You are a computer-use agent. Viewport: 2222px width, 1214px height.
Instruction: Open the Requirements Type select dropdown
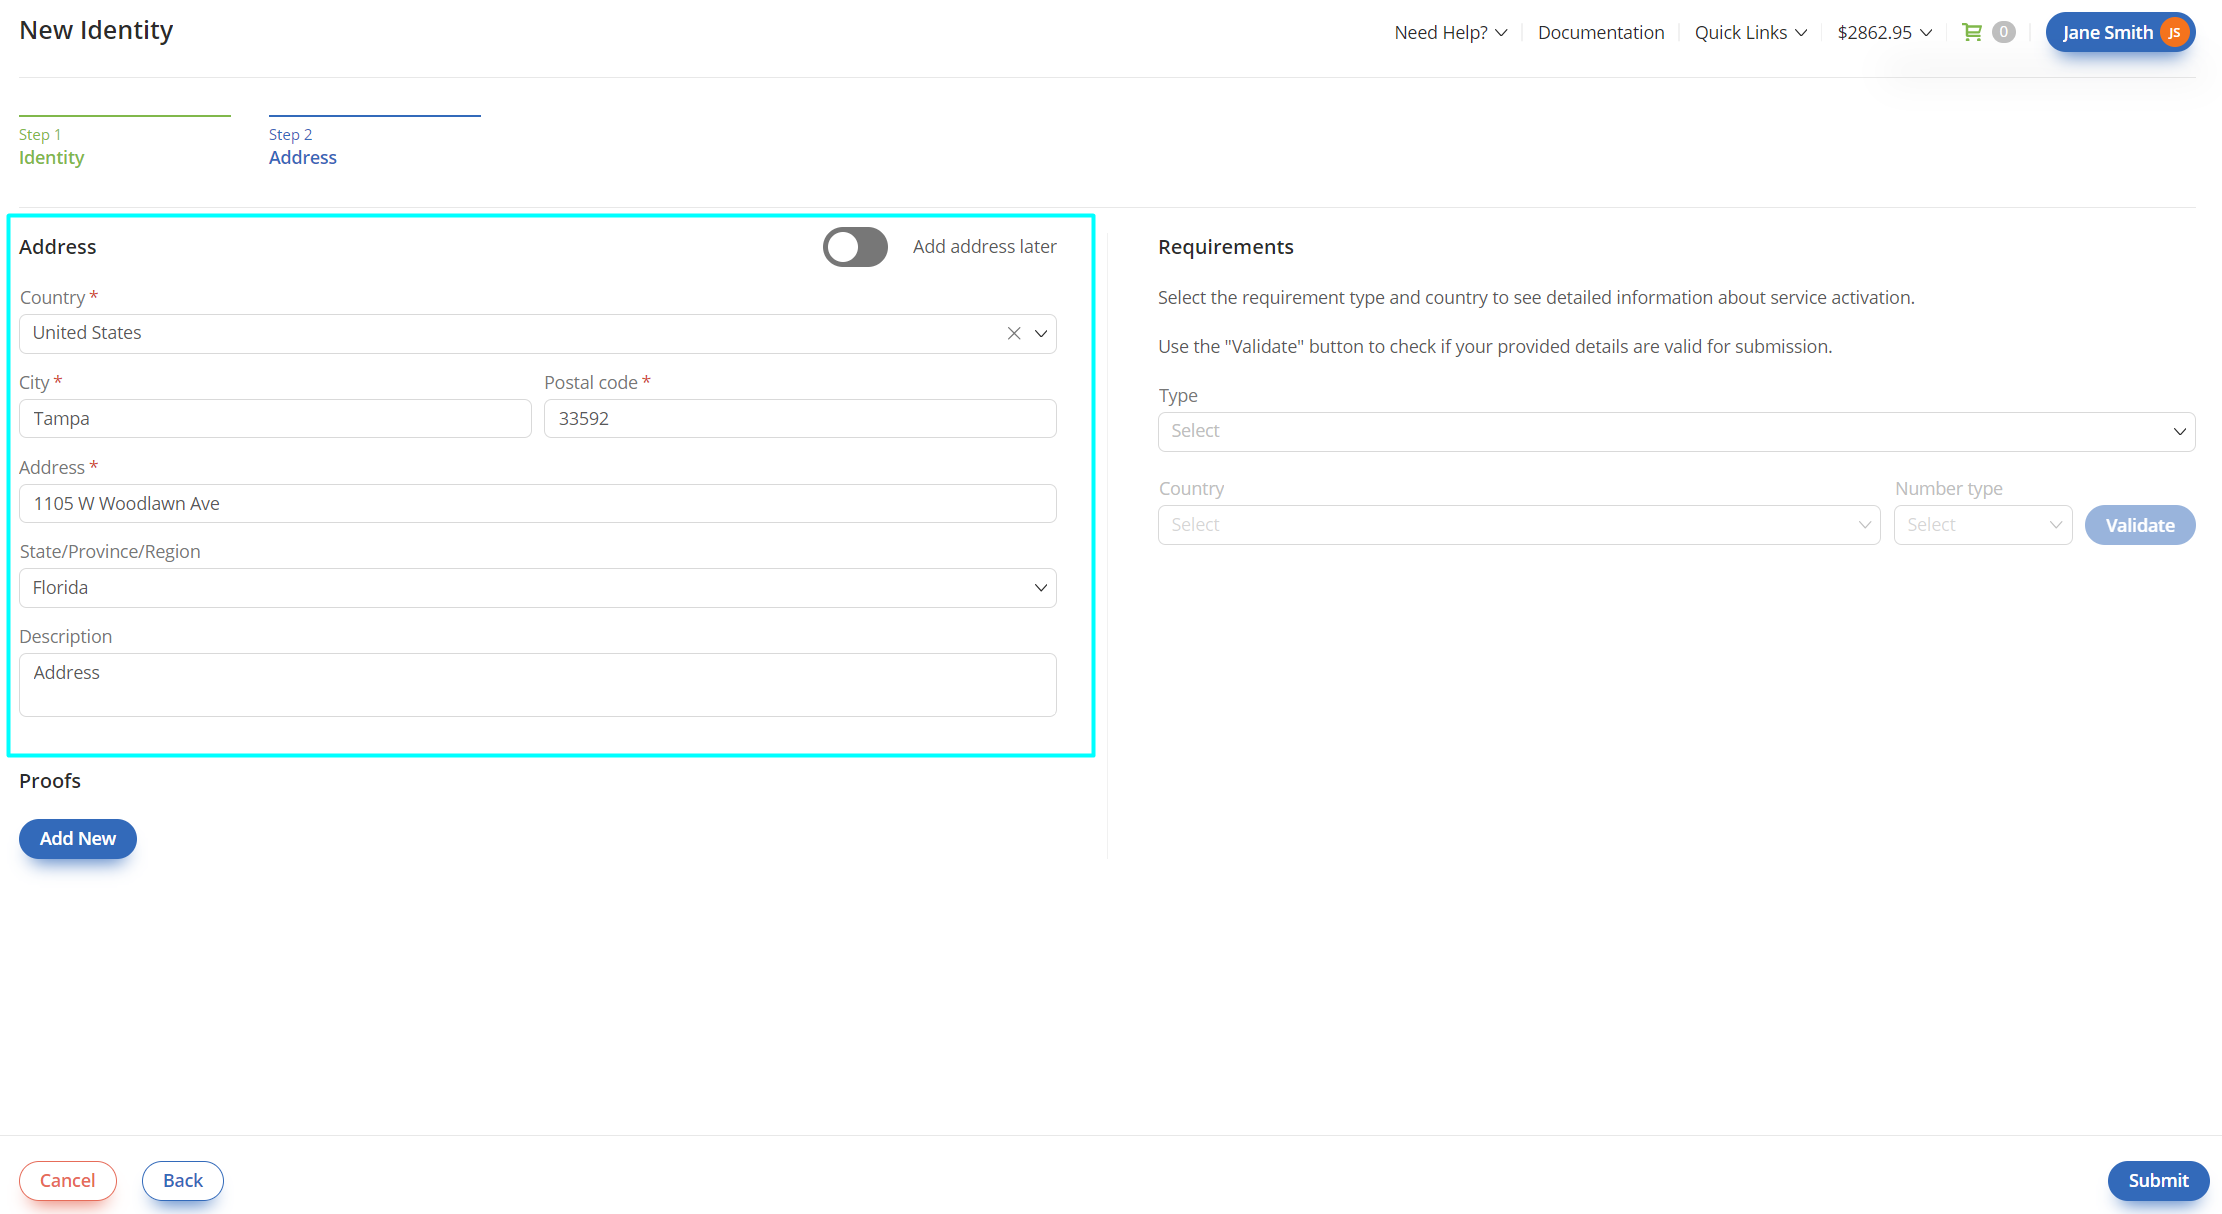[1676, 432]
